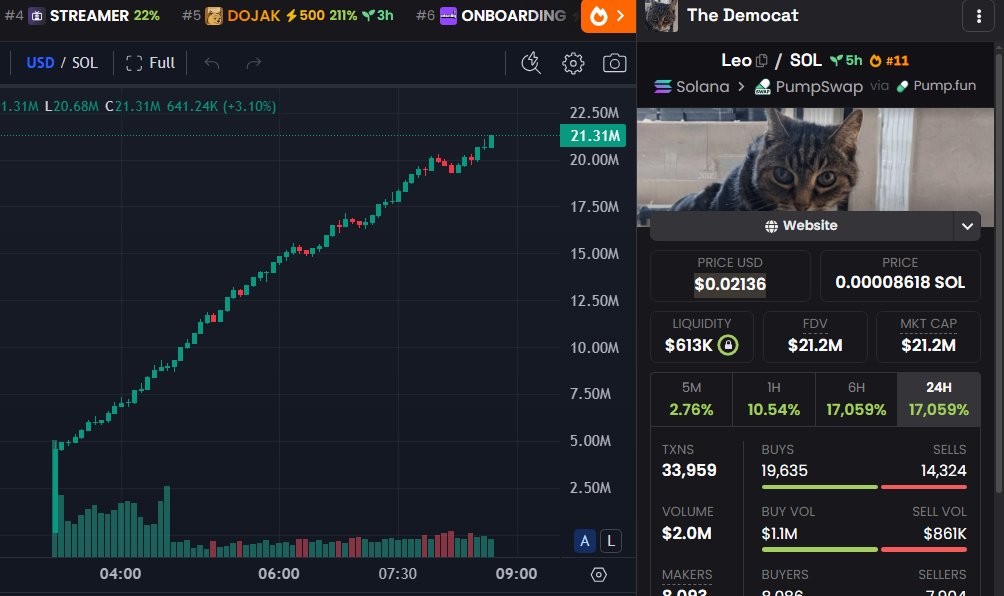
Task: Click the Solana chain link
Action: pos(692,86)
